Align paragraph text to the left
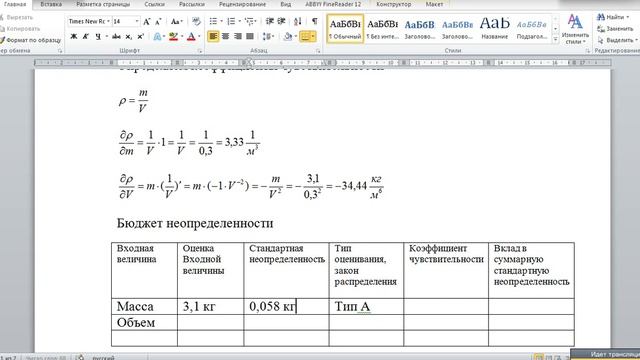 213,37
